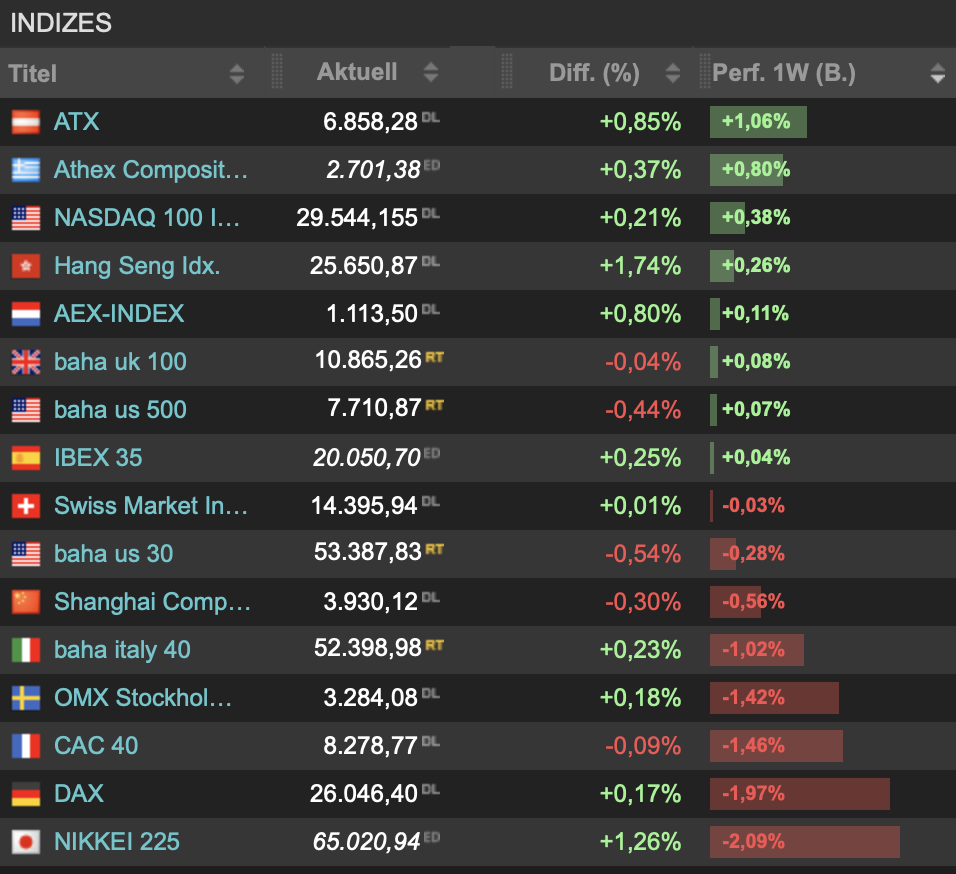The width and height of the screenshot is (956, 874).
Task: Click the INDIZES panel title
Action: (x=61, y=23)
